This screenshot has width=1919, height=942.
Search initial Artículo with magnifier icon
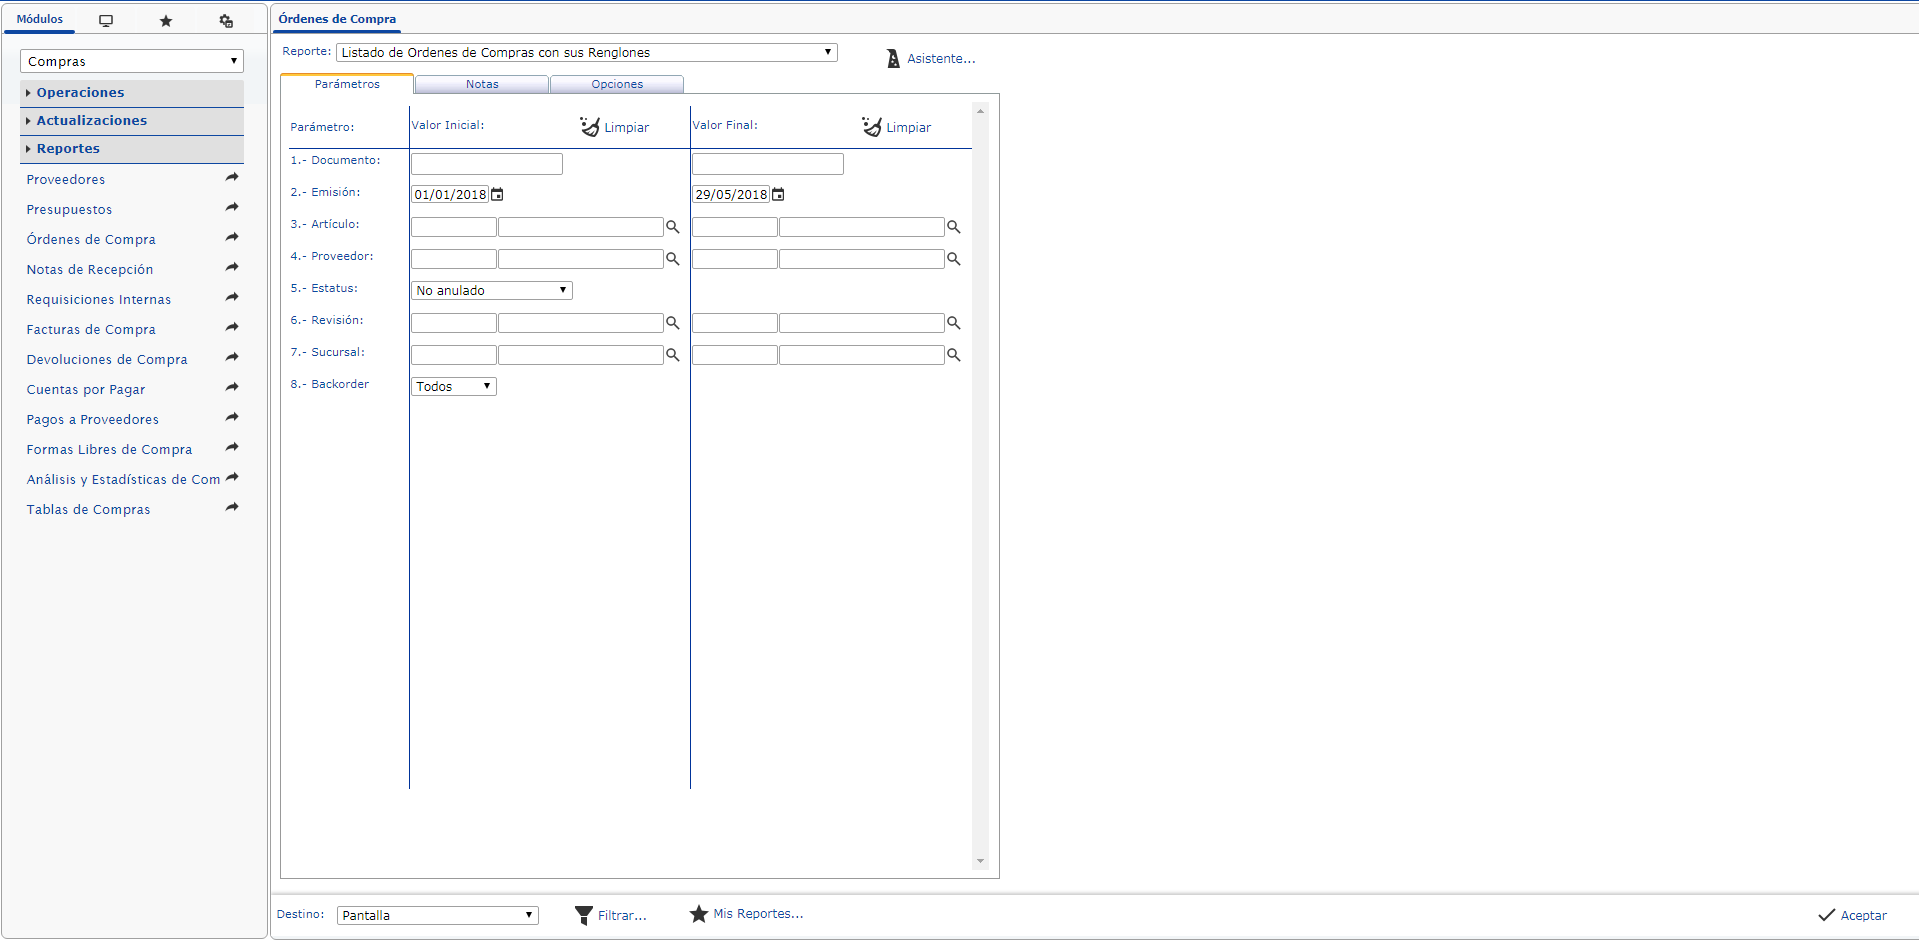point(673,227)
